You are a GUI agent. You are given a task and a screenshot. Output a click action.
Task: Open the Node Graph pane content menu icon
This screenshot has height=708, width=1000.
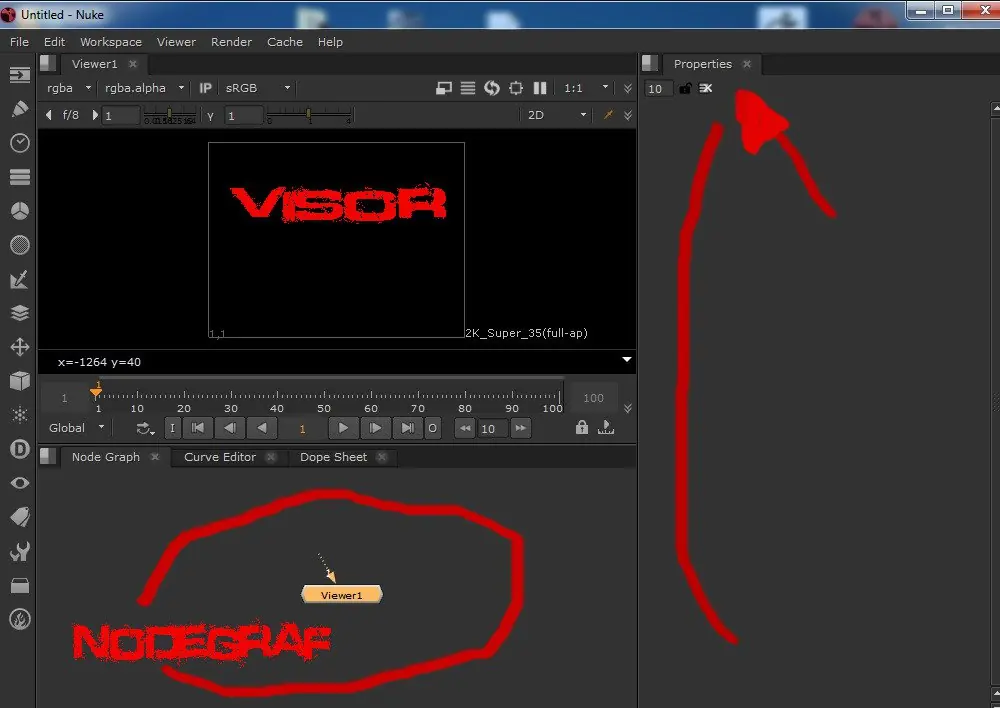coord(48,457)
